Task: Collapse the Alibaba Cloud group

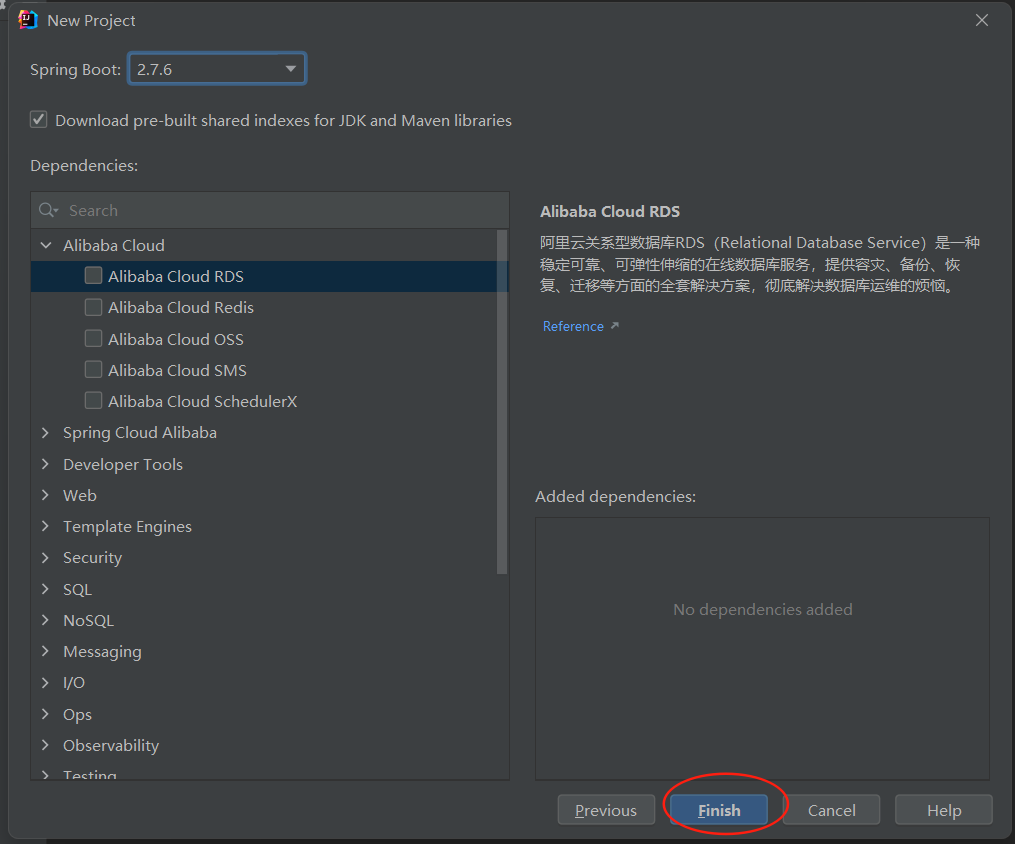Action: point(46,245)
